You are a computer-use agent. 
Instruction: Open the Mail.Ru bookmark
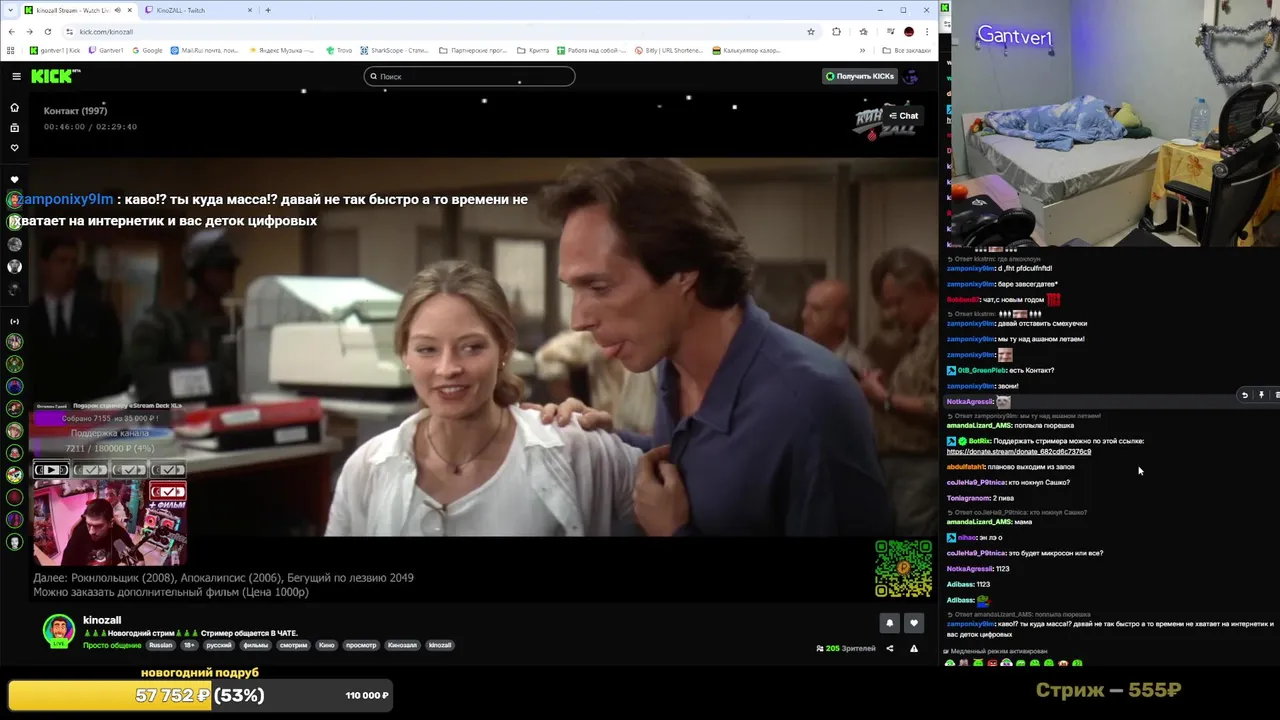tap(205, 50)
